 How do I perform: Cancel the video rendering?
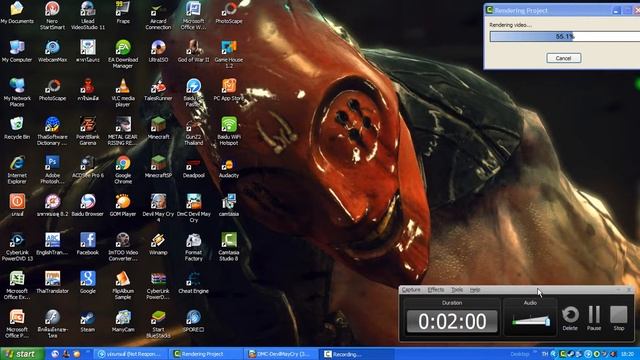coord(563,58)
